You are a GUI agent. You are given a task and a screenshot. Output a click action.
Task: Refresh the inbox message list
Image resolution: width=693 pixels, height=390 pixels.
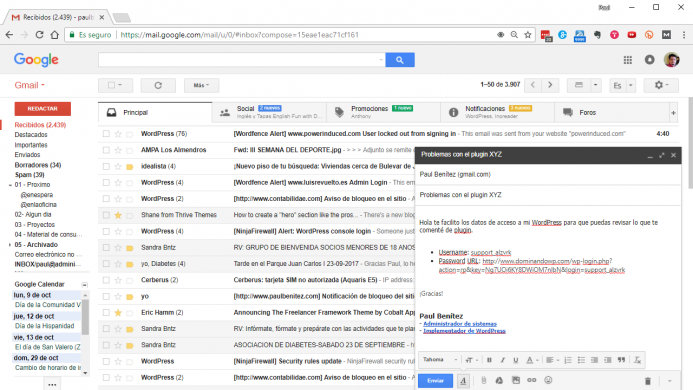[x=158, y=85]
